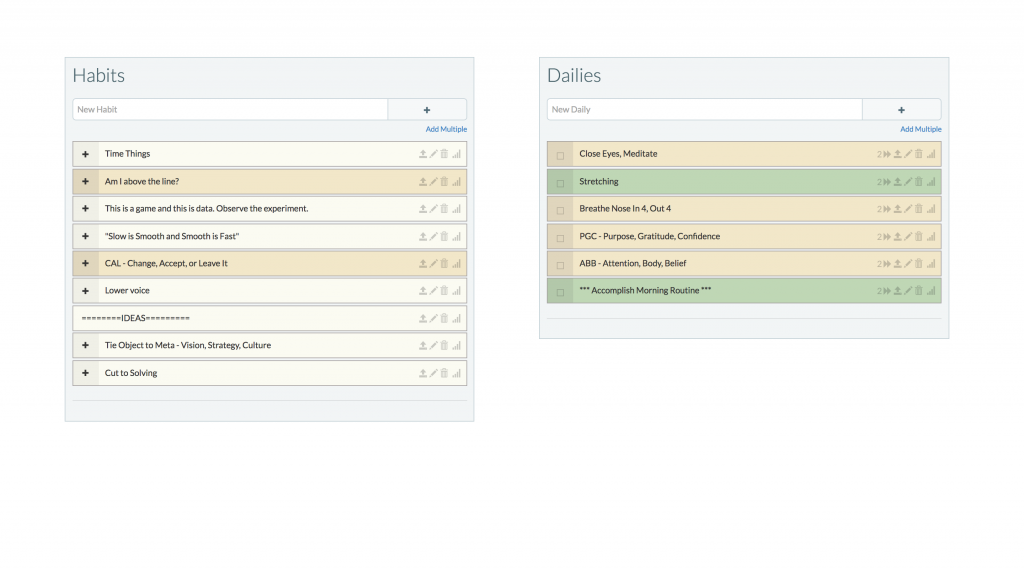
Task: Delete the IDEAS separator habit
Action: [444, 318]
